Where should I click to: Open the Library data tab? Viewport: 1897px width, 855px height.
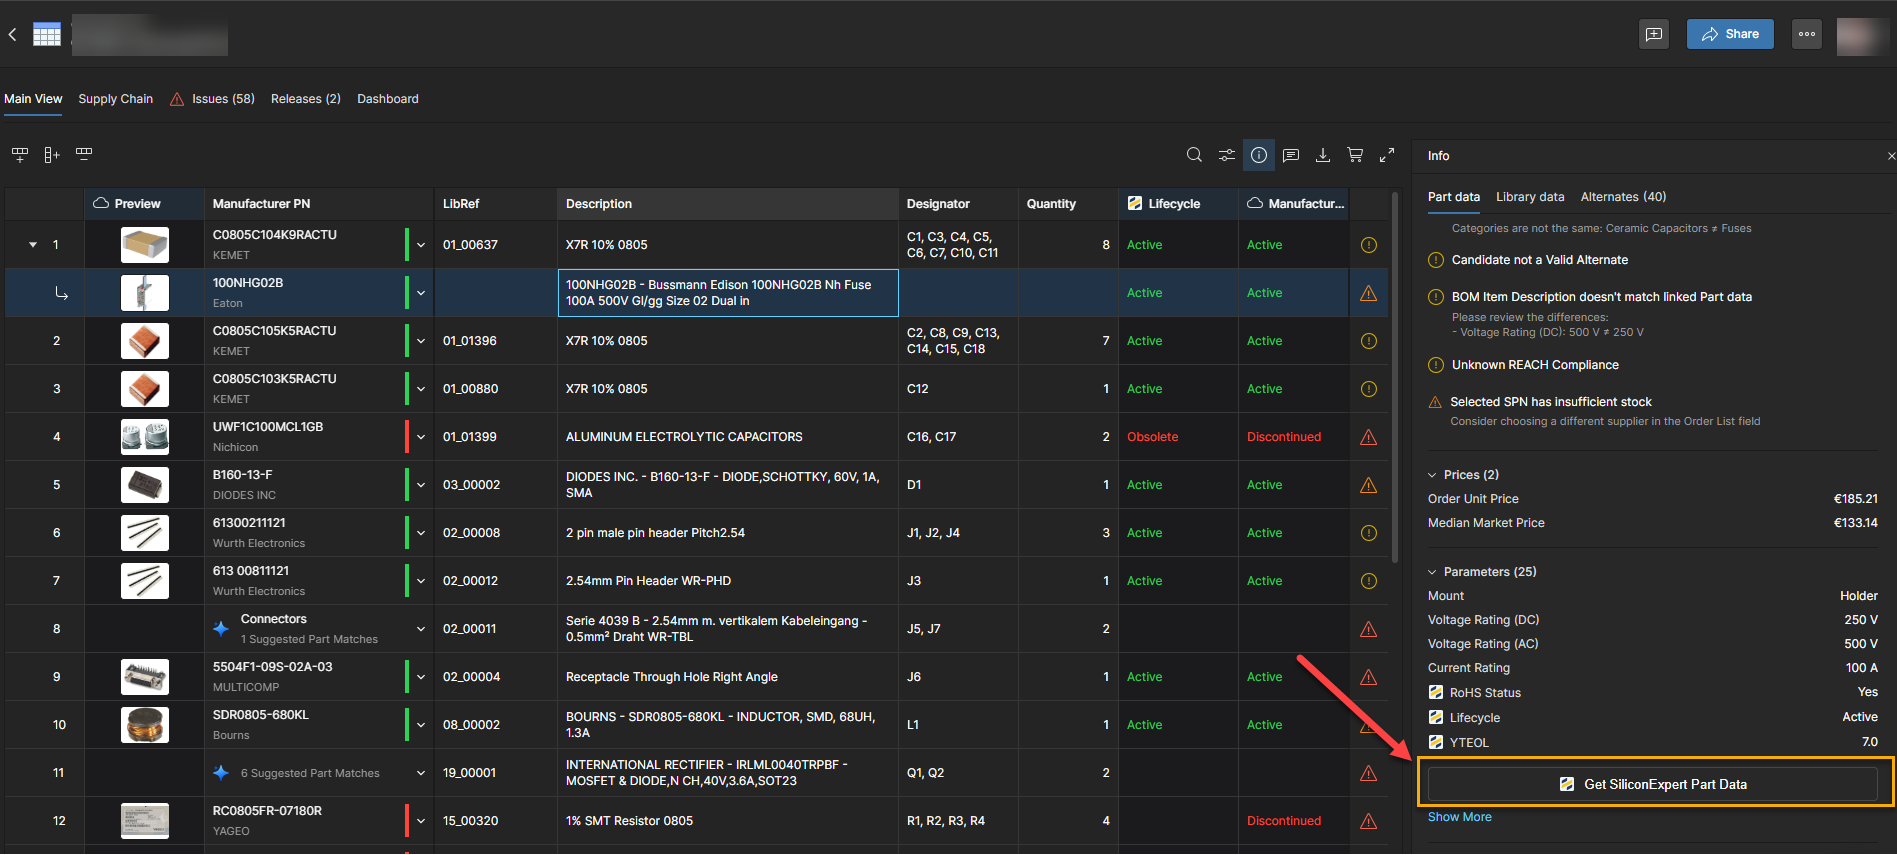tap(1530, 197)
